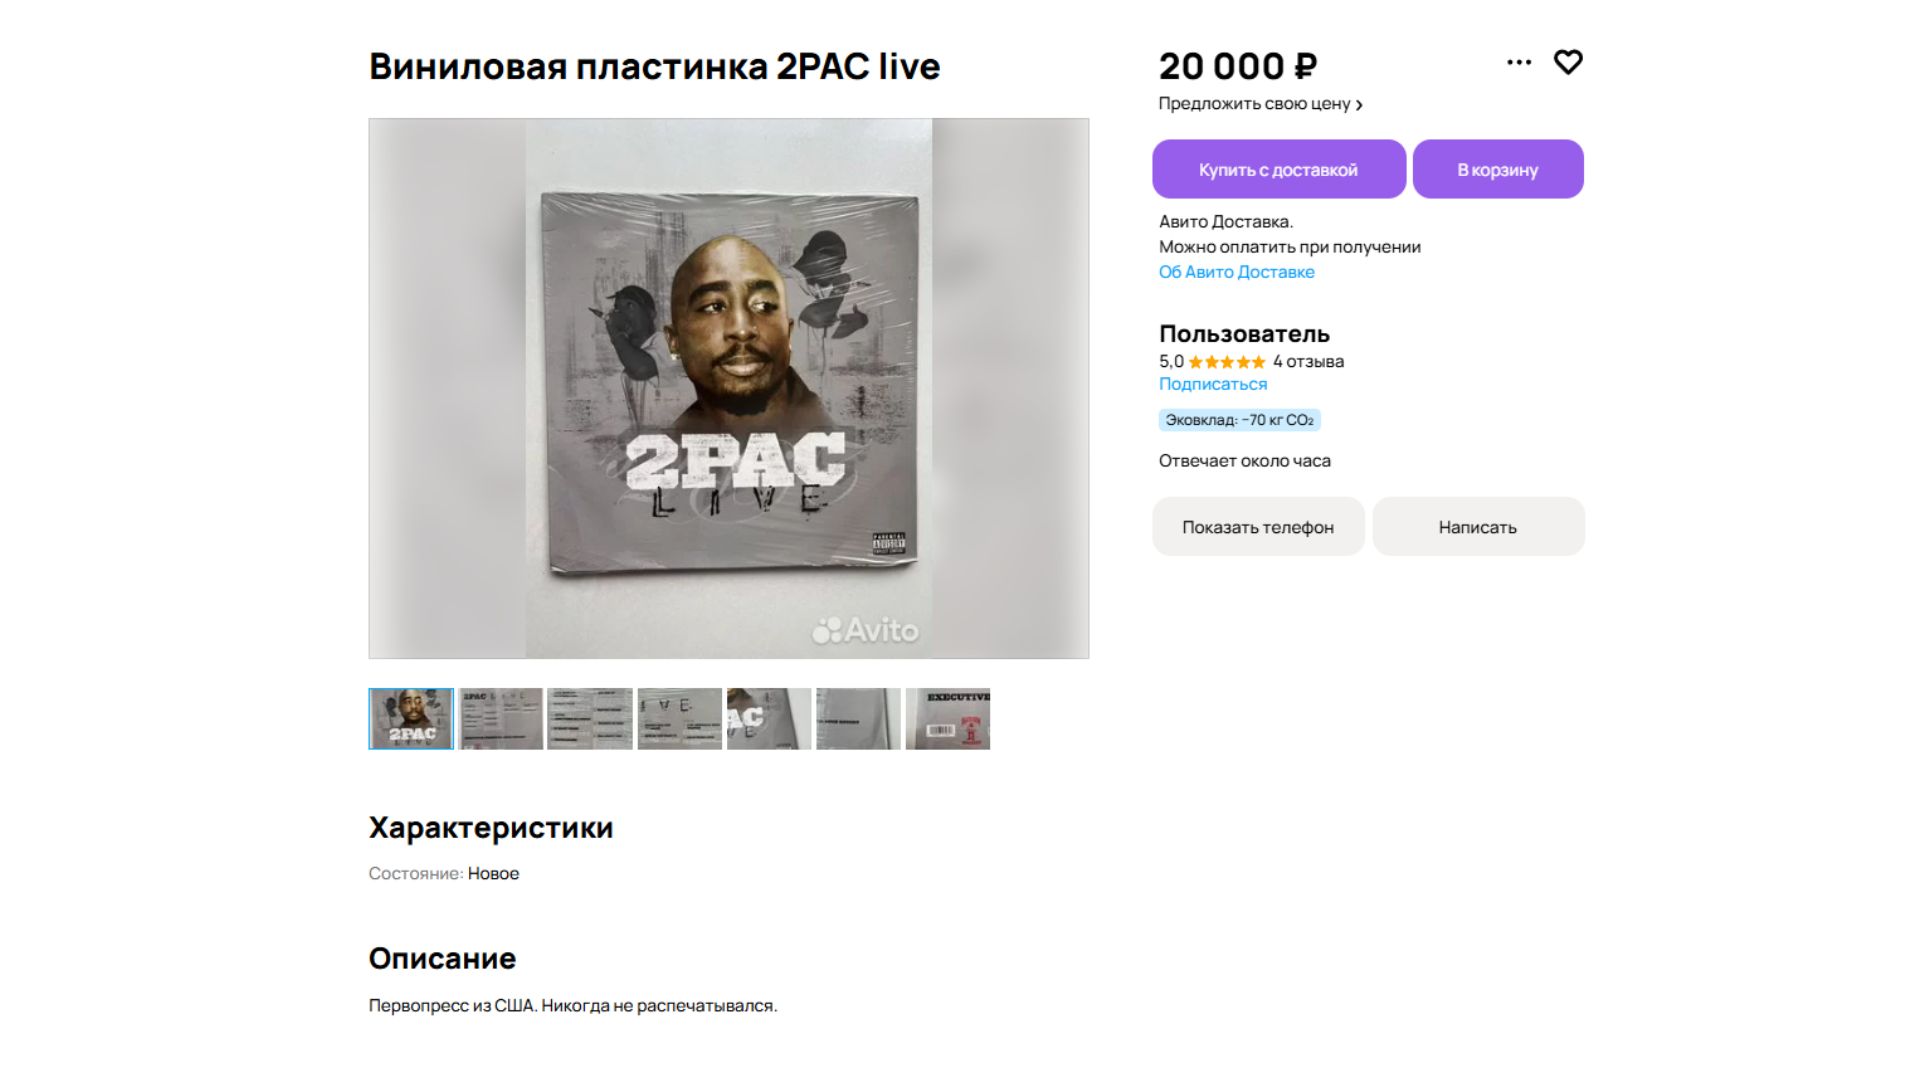This screenshot has height=1080, width=1920.
Task: Open 'Об Авито Доставке' link
Action: point(1237,272)
